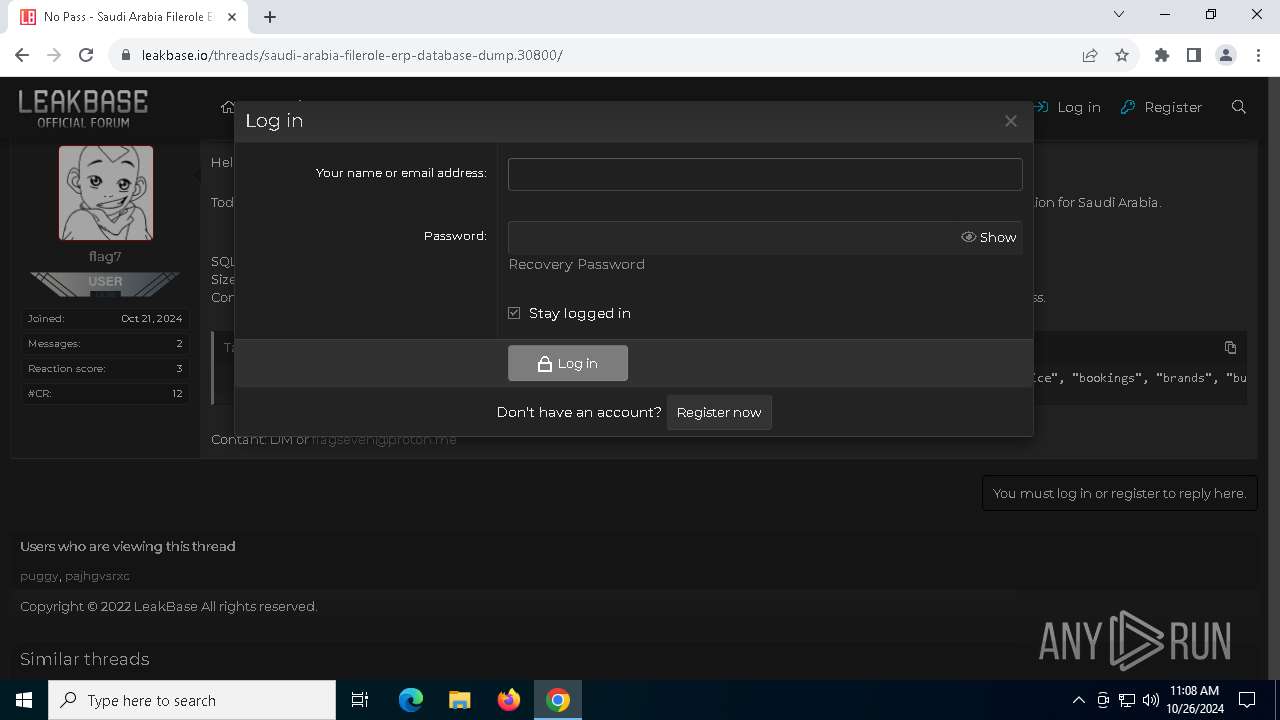Click the name or email address field
Viewport: 1280px width, 720px height.
pos(765,174)
